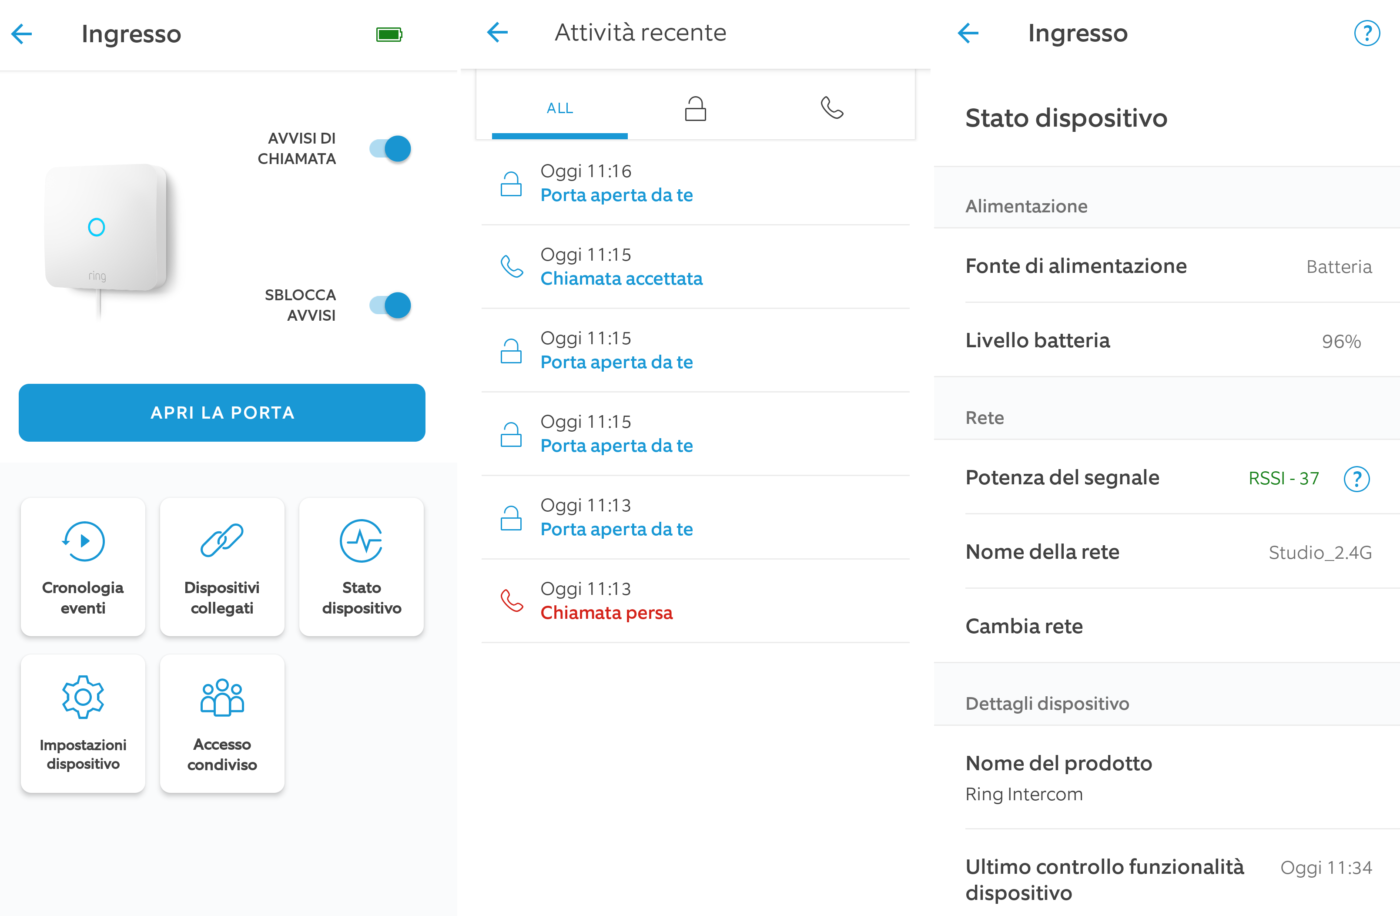Select the ALL activity tab
Screen dimensions: 1400x916
pyautogui.click(x=560, y=108)
